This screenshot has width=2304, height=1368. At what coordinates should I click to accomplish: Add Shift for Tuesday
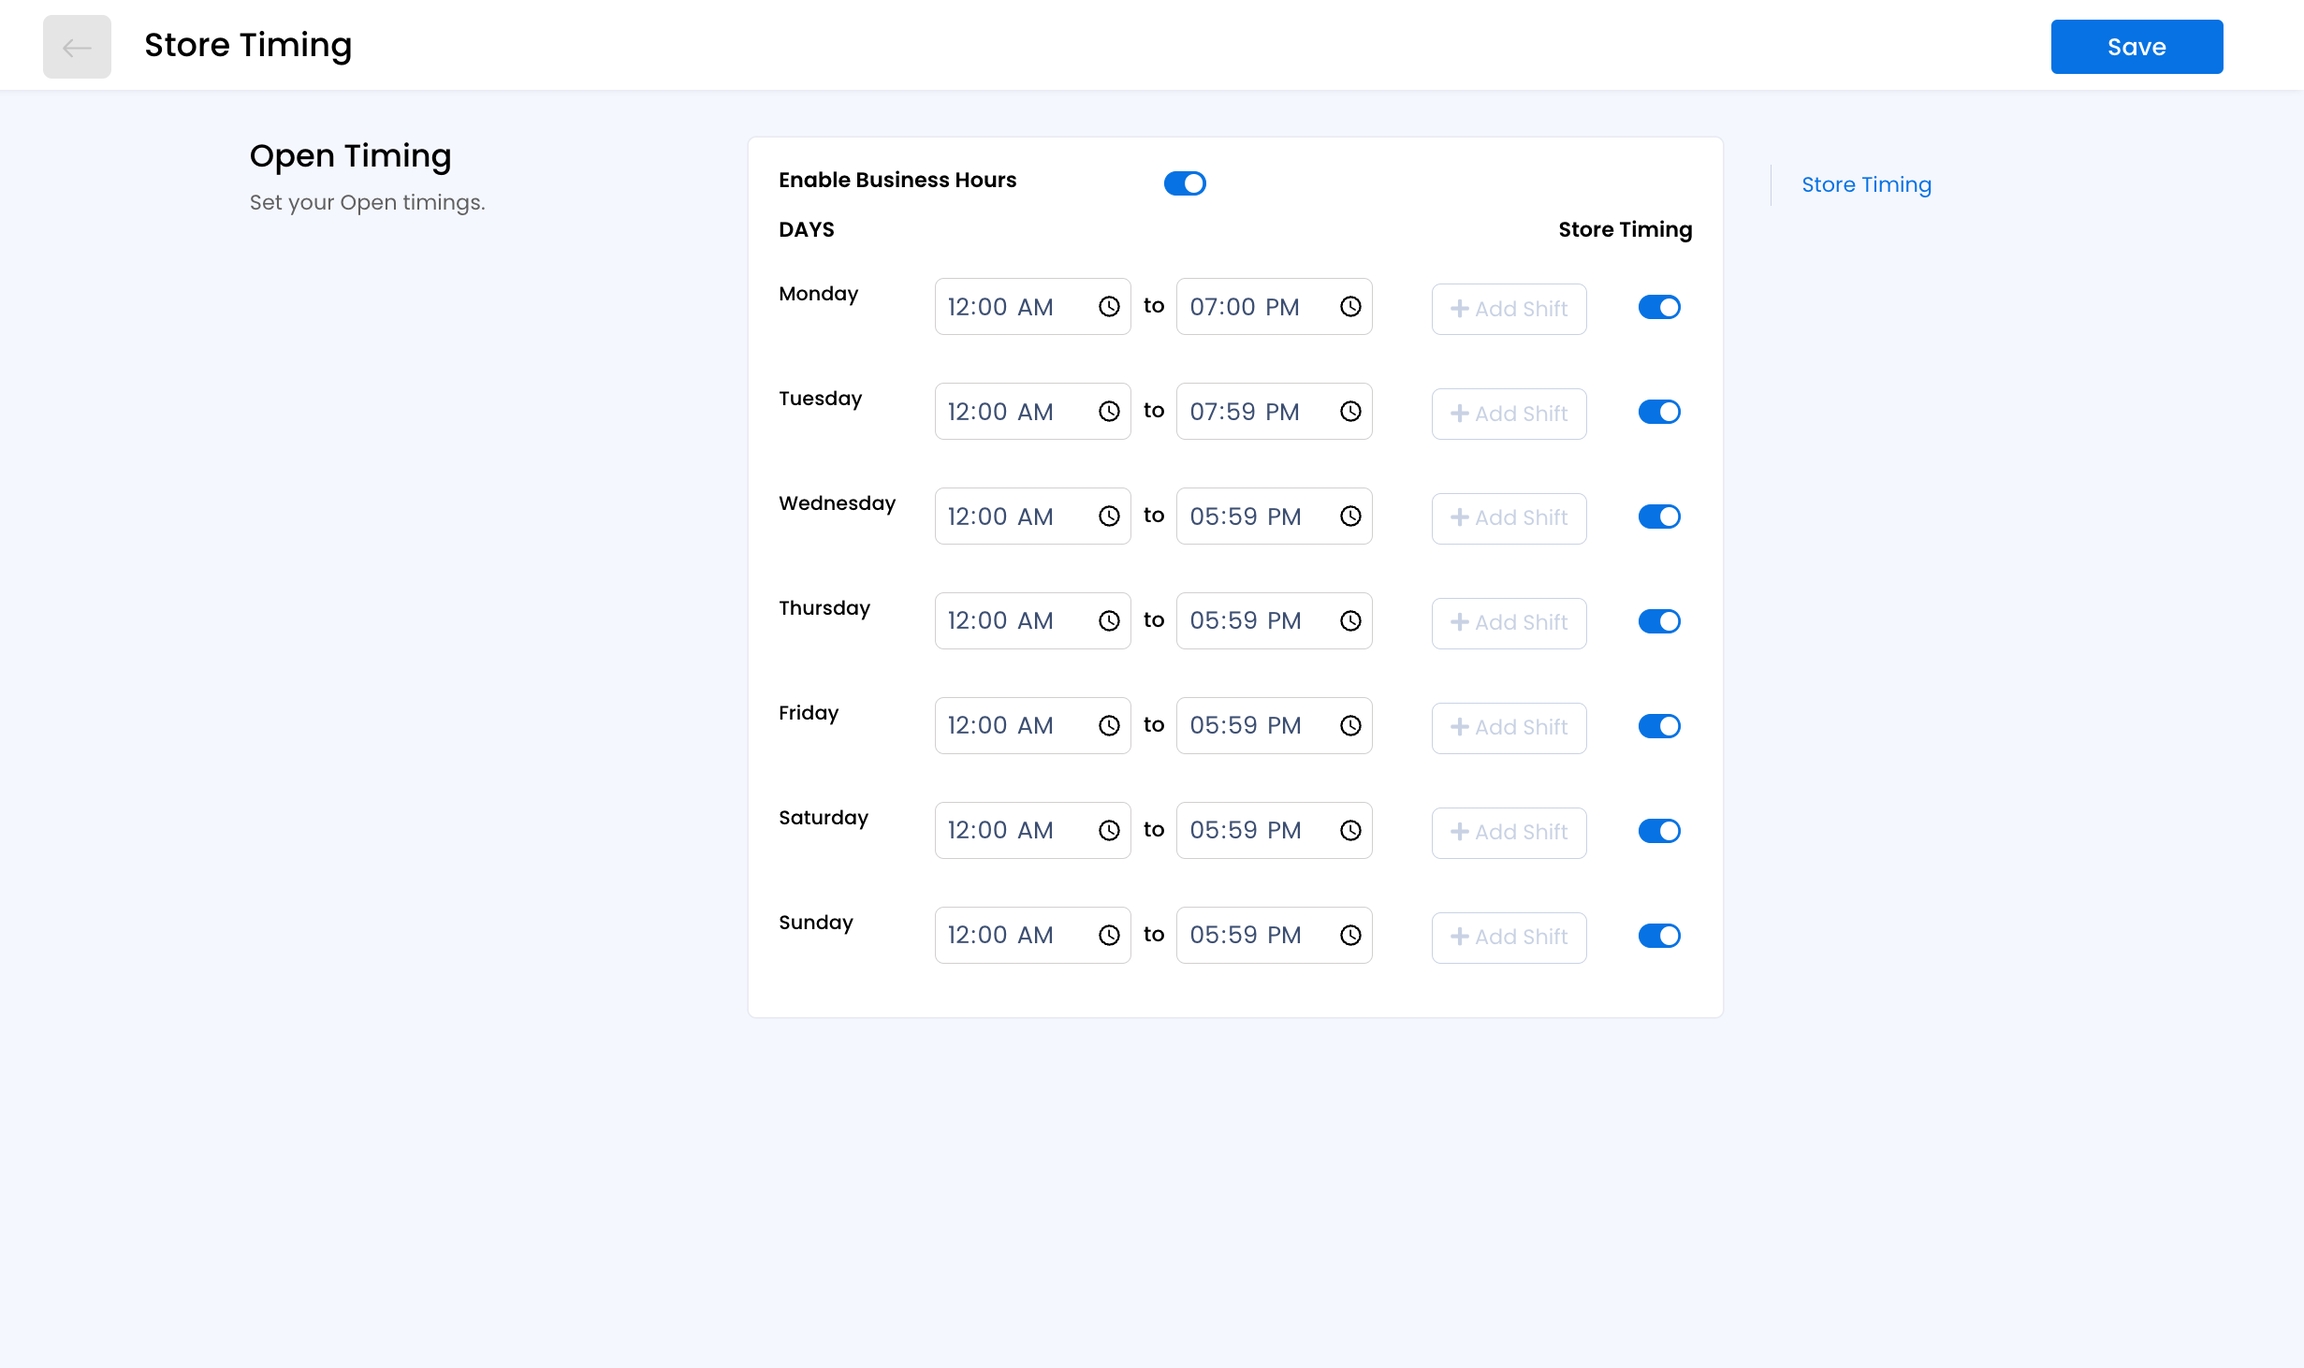point(1508,414)
